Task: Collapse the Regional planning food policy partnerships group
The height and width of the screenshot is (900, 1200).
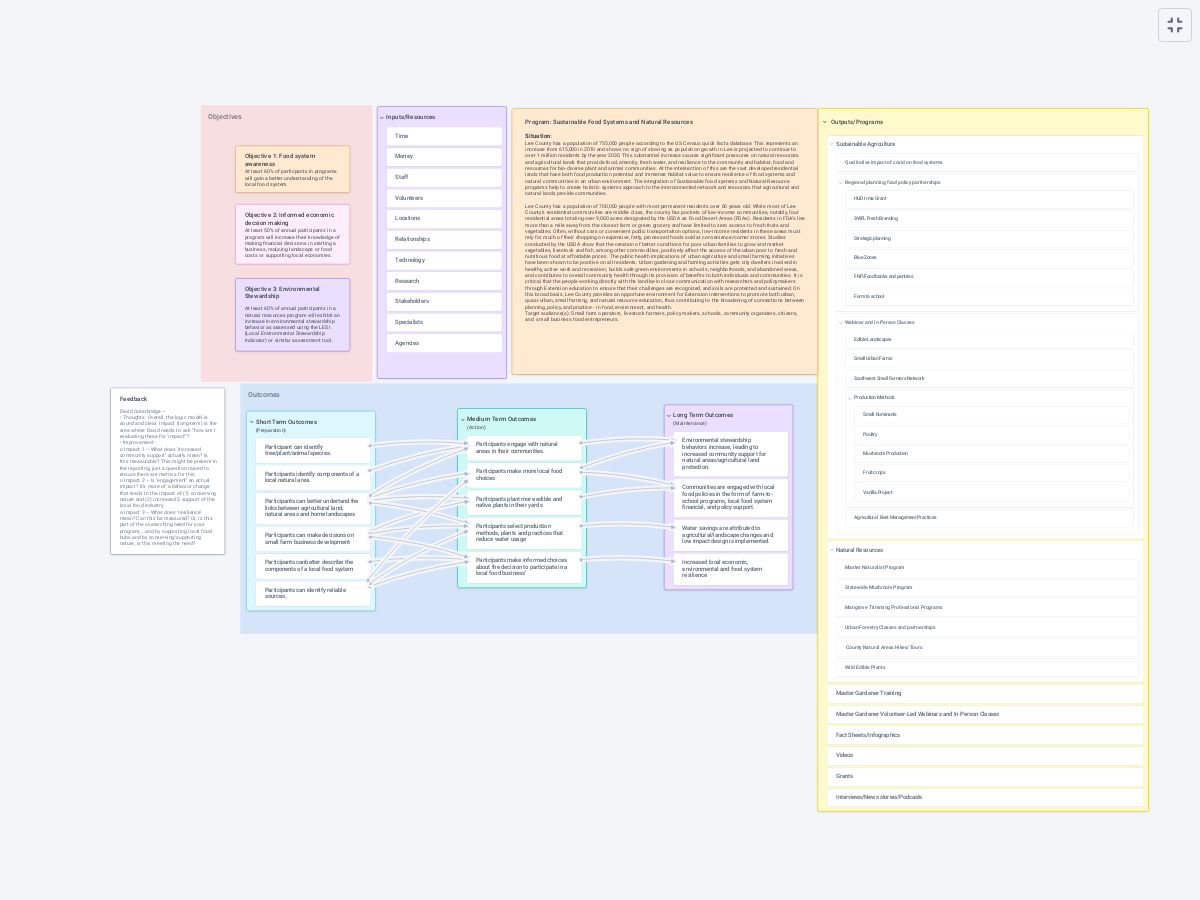Action: tap(840, 182)
